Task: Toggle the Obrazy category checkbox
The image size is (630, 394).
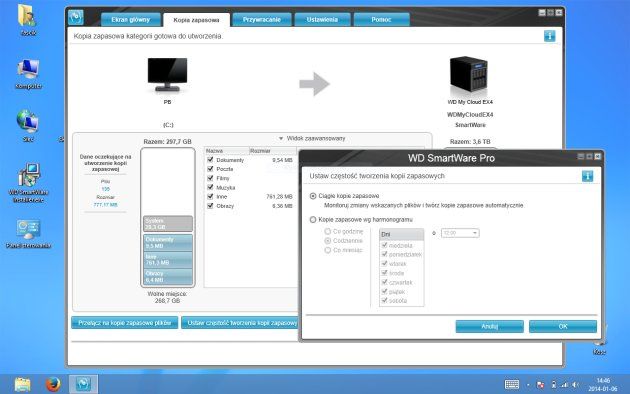Action: click(210, 206)
